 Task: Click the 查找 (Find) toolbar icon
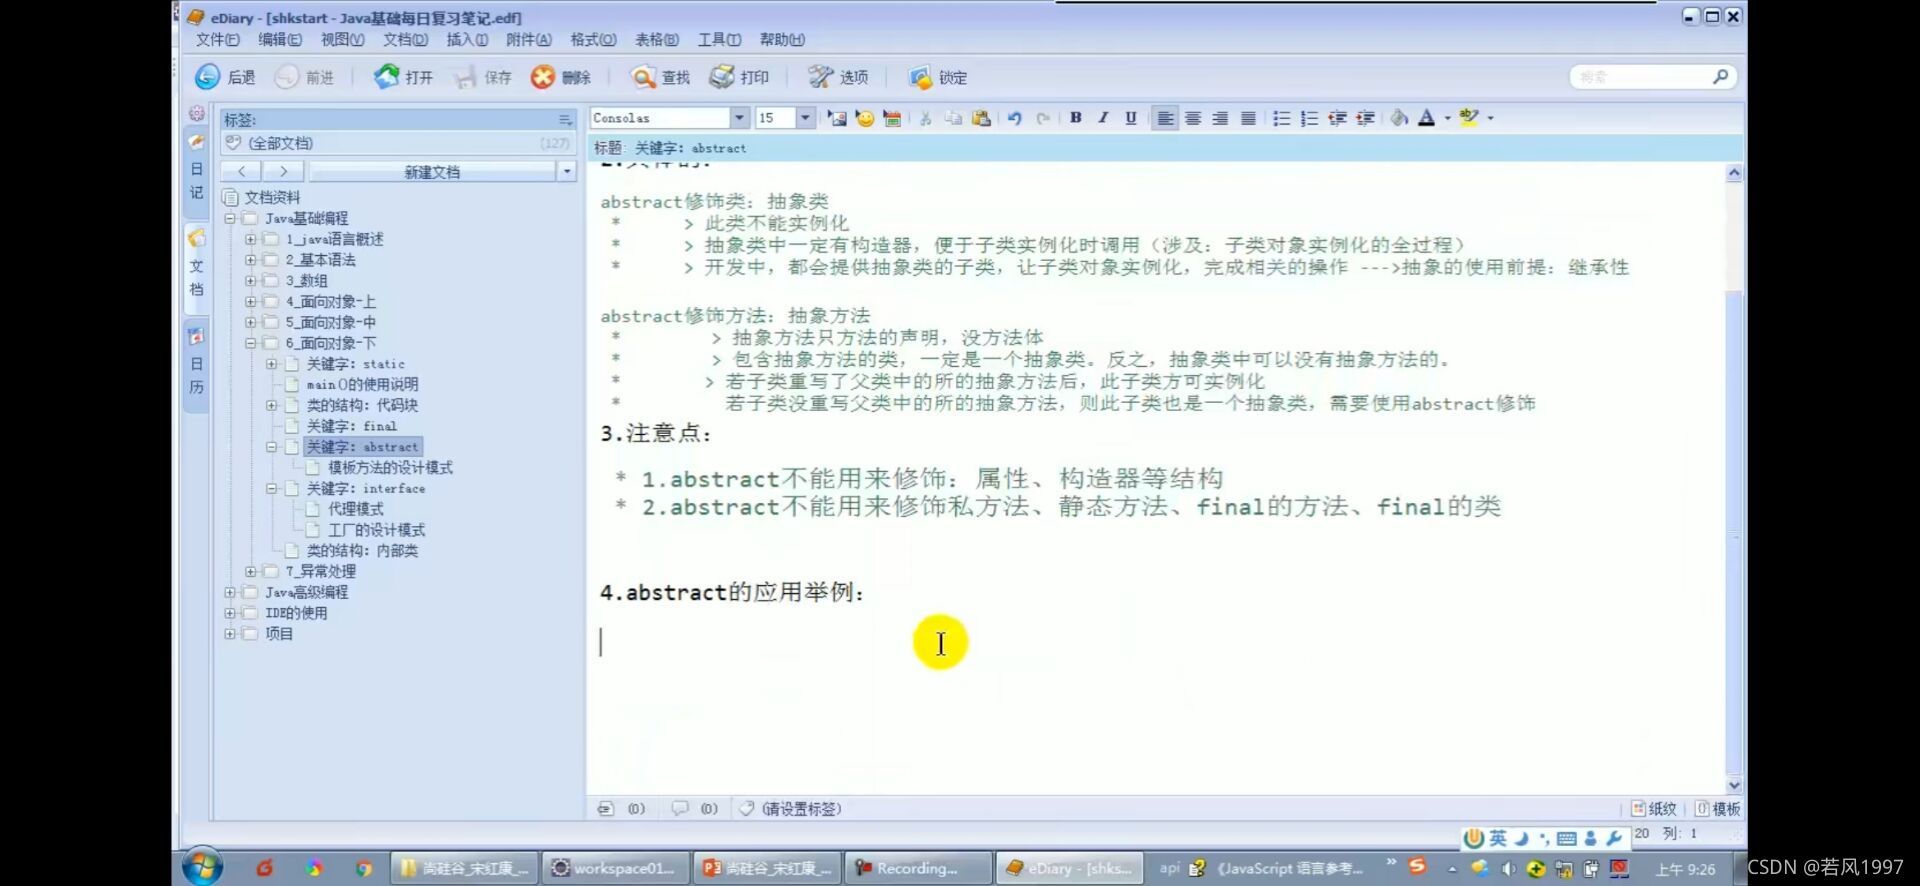pos(643,77)
